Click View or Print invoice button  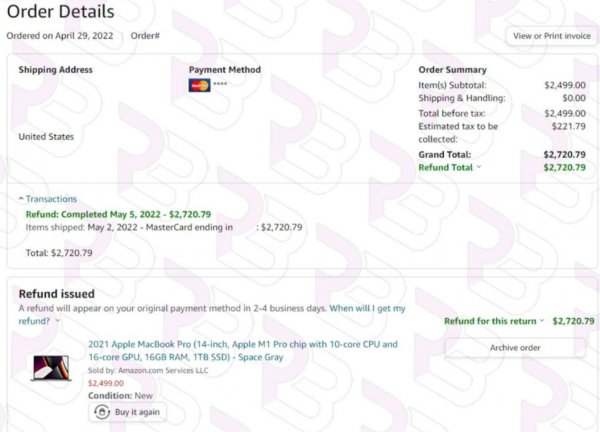click(551, 36)
